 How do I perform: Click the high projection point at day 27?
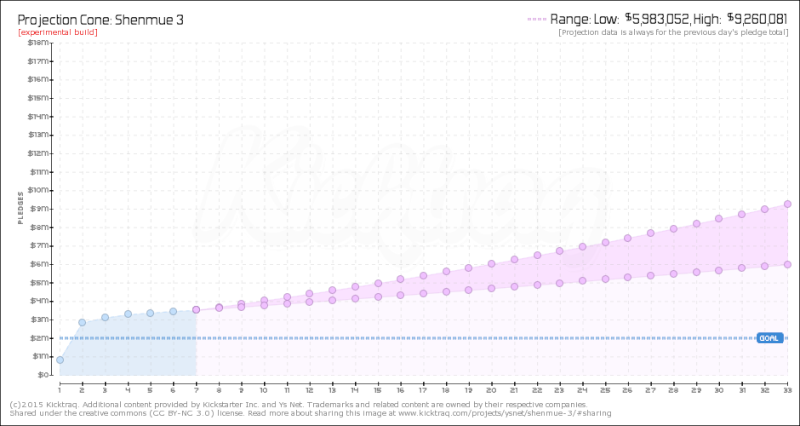(x=651, y=233)
